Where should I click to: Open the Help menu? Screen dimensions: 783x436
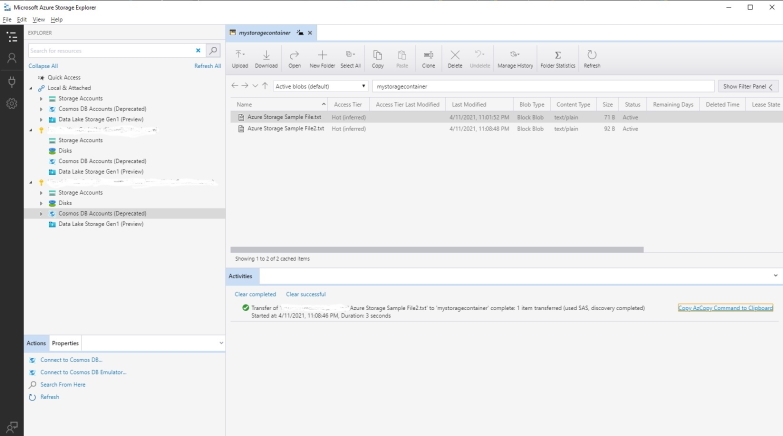click(56, 19)
